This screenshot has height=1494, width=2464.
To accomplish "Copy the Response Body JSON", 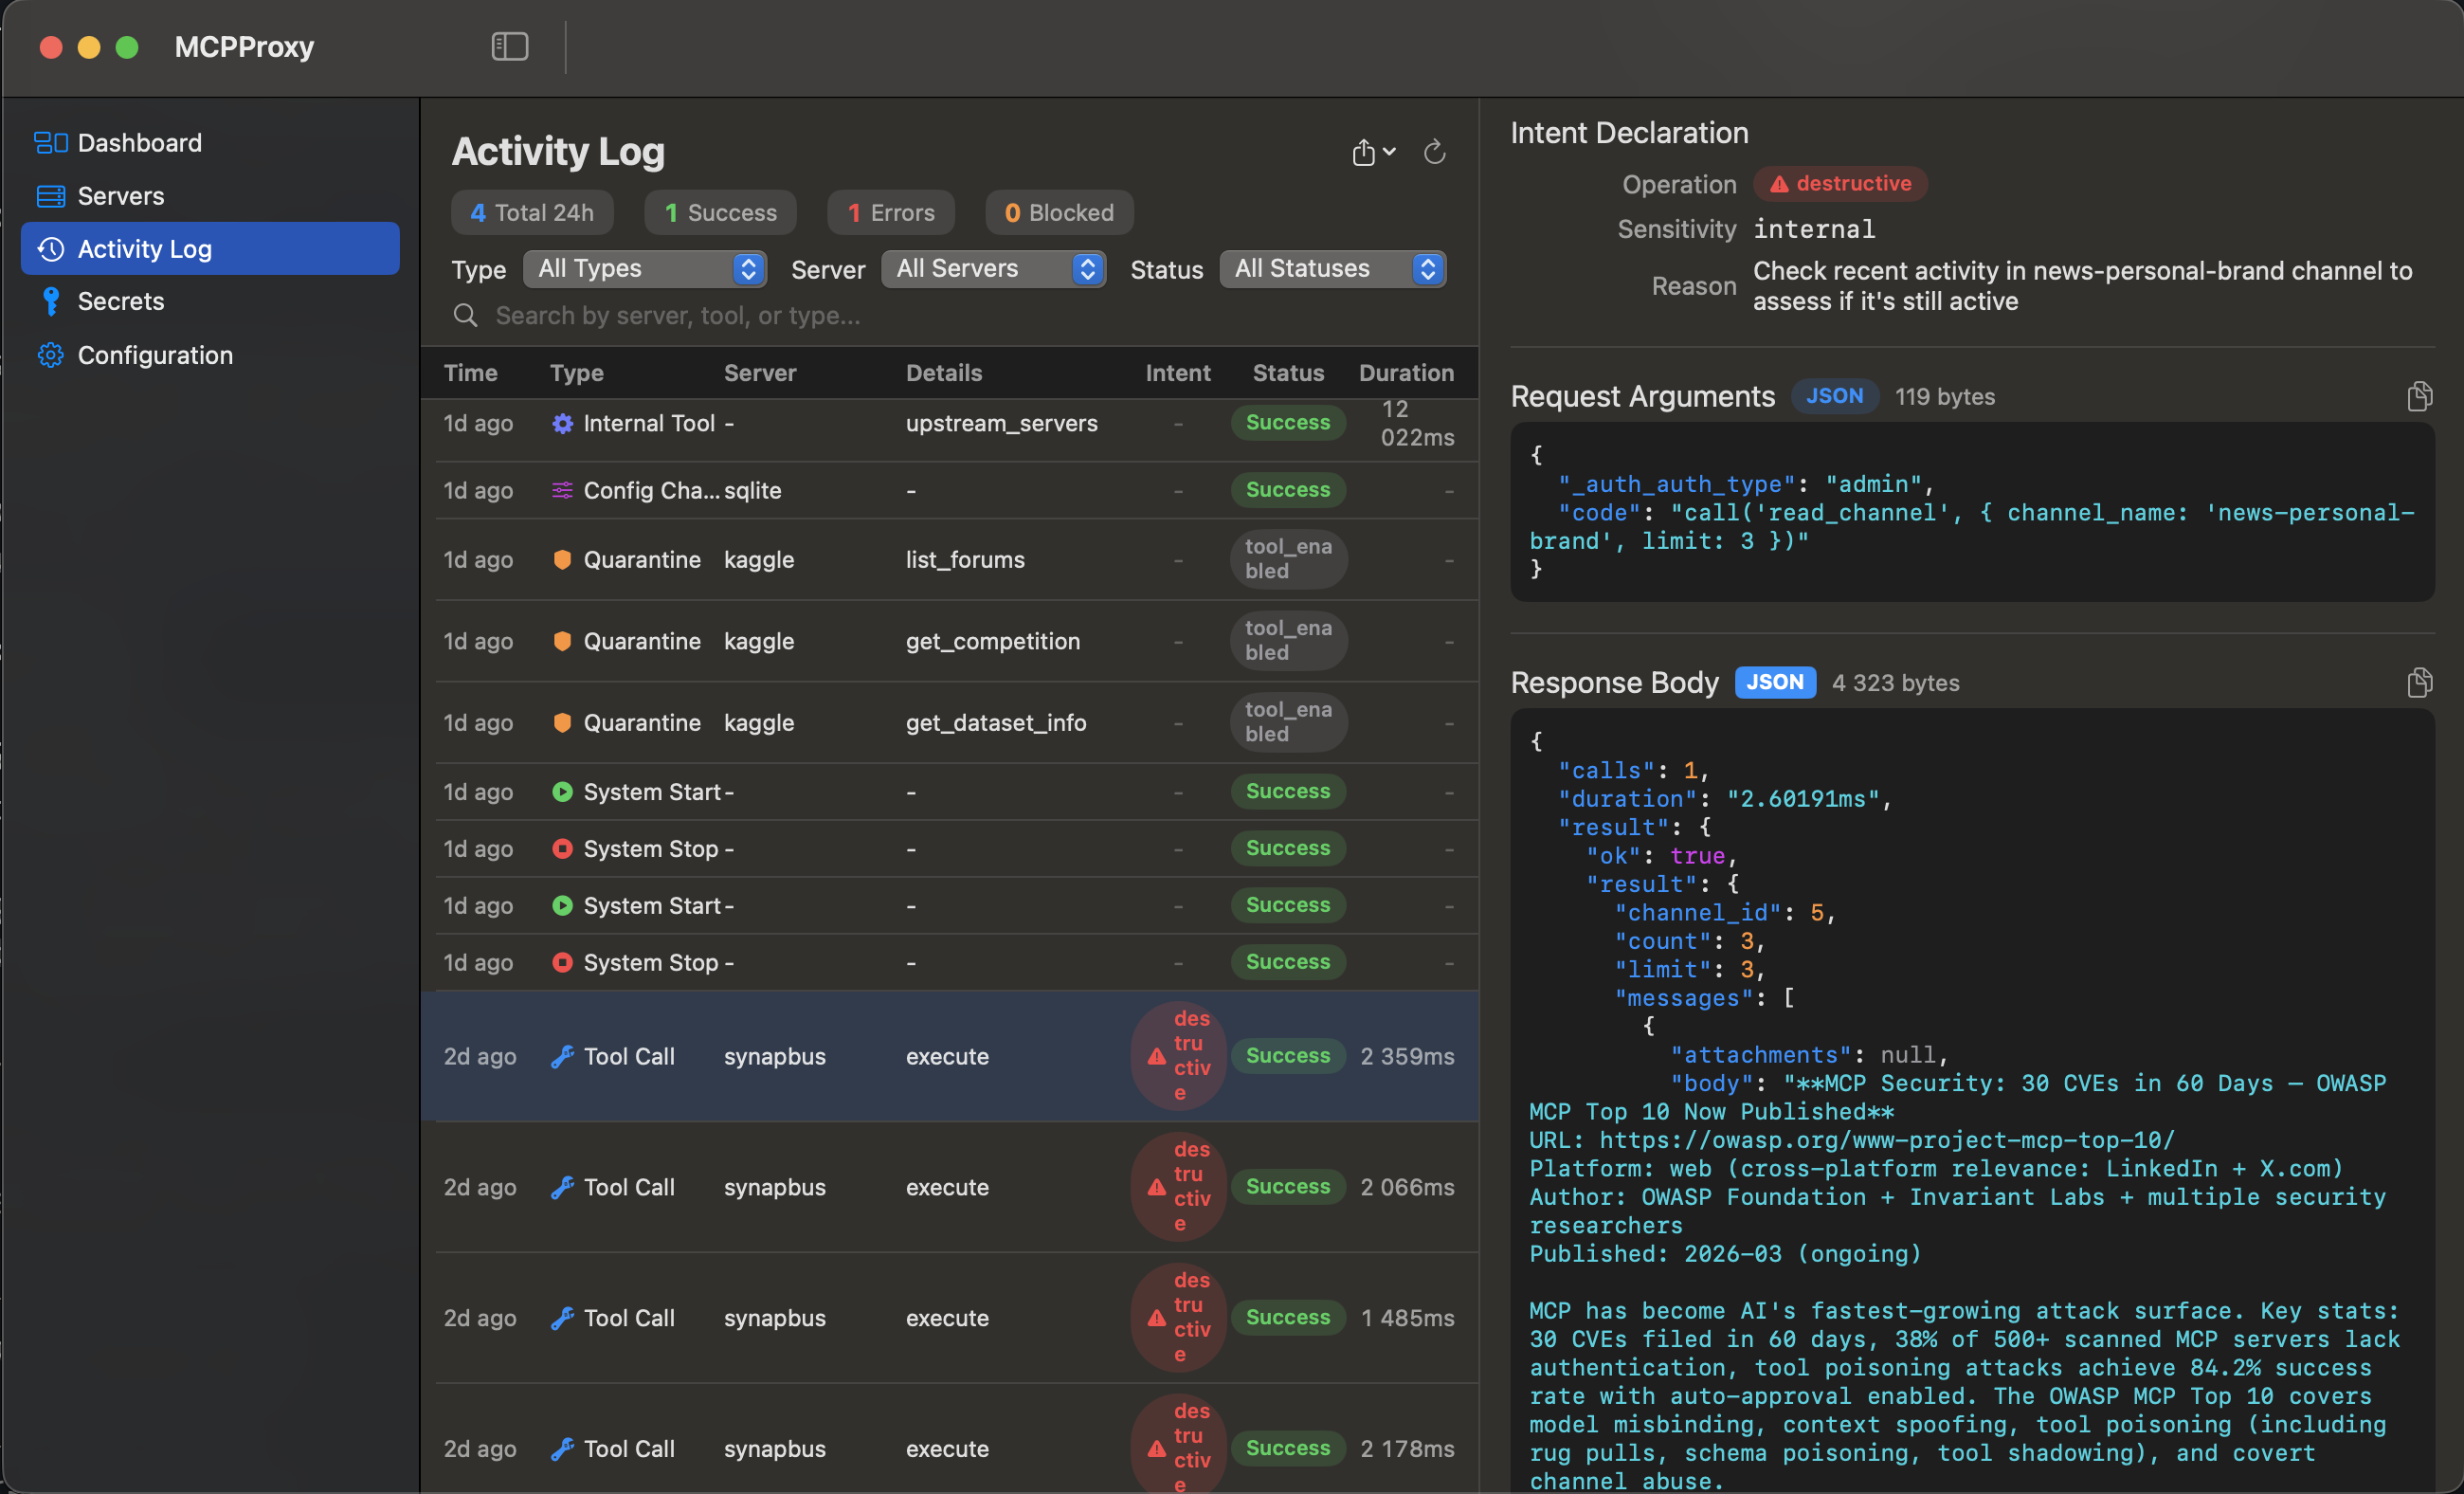I will [2419, 683].
